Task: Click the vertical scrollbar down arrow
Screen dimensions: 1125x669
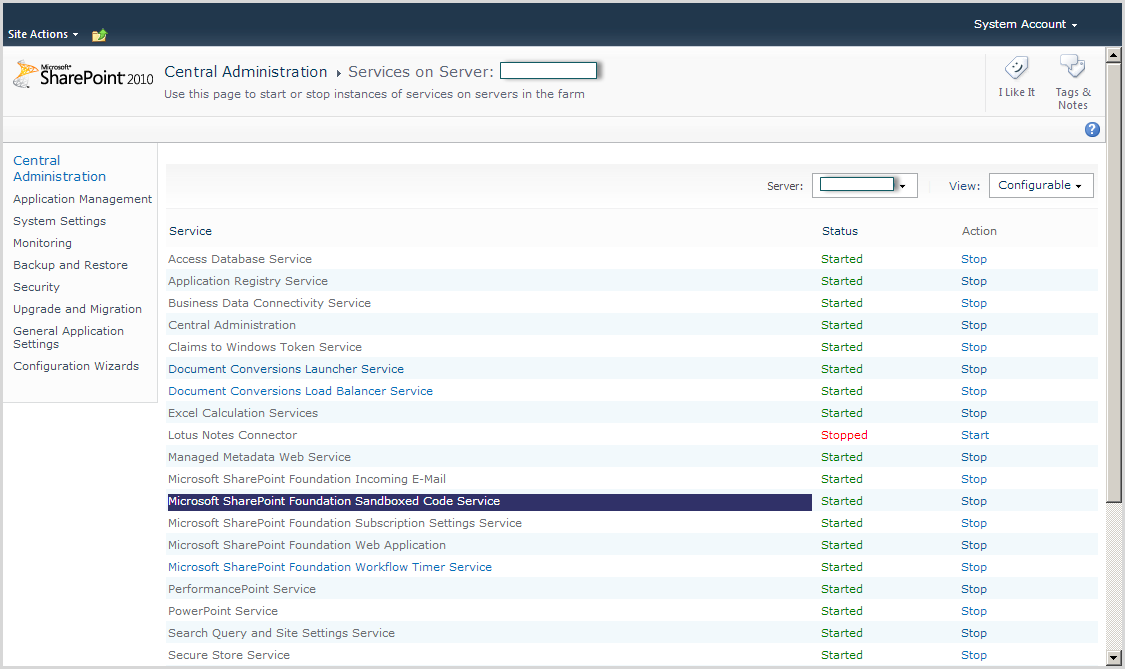Action: (x=1114, y=658)
